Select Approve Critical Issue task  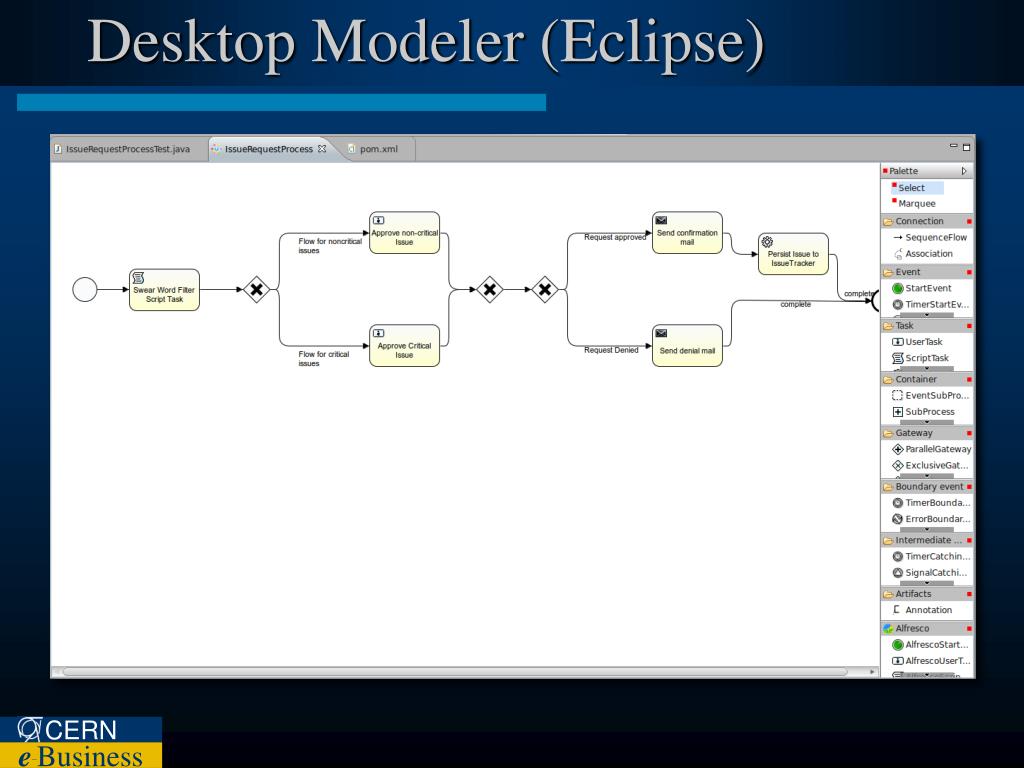(404, 345)
